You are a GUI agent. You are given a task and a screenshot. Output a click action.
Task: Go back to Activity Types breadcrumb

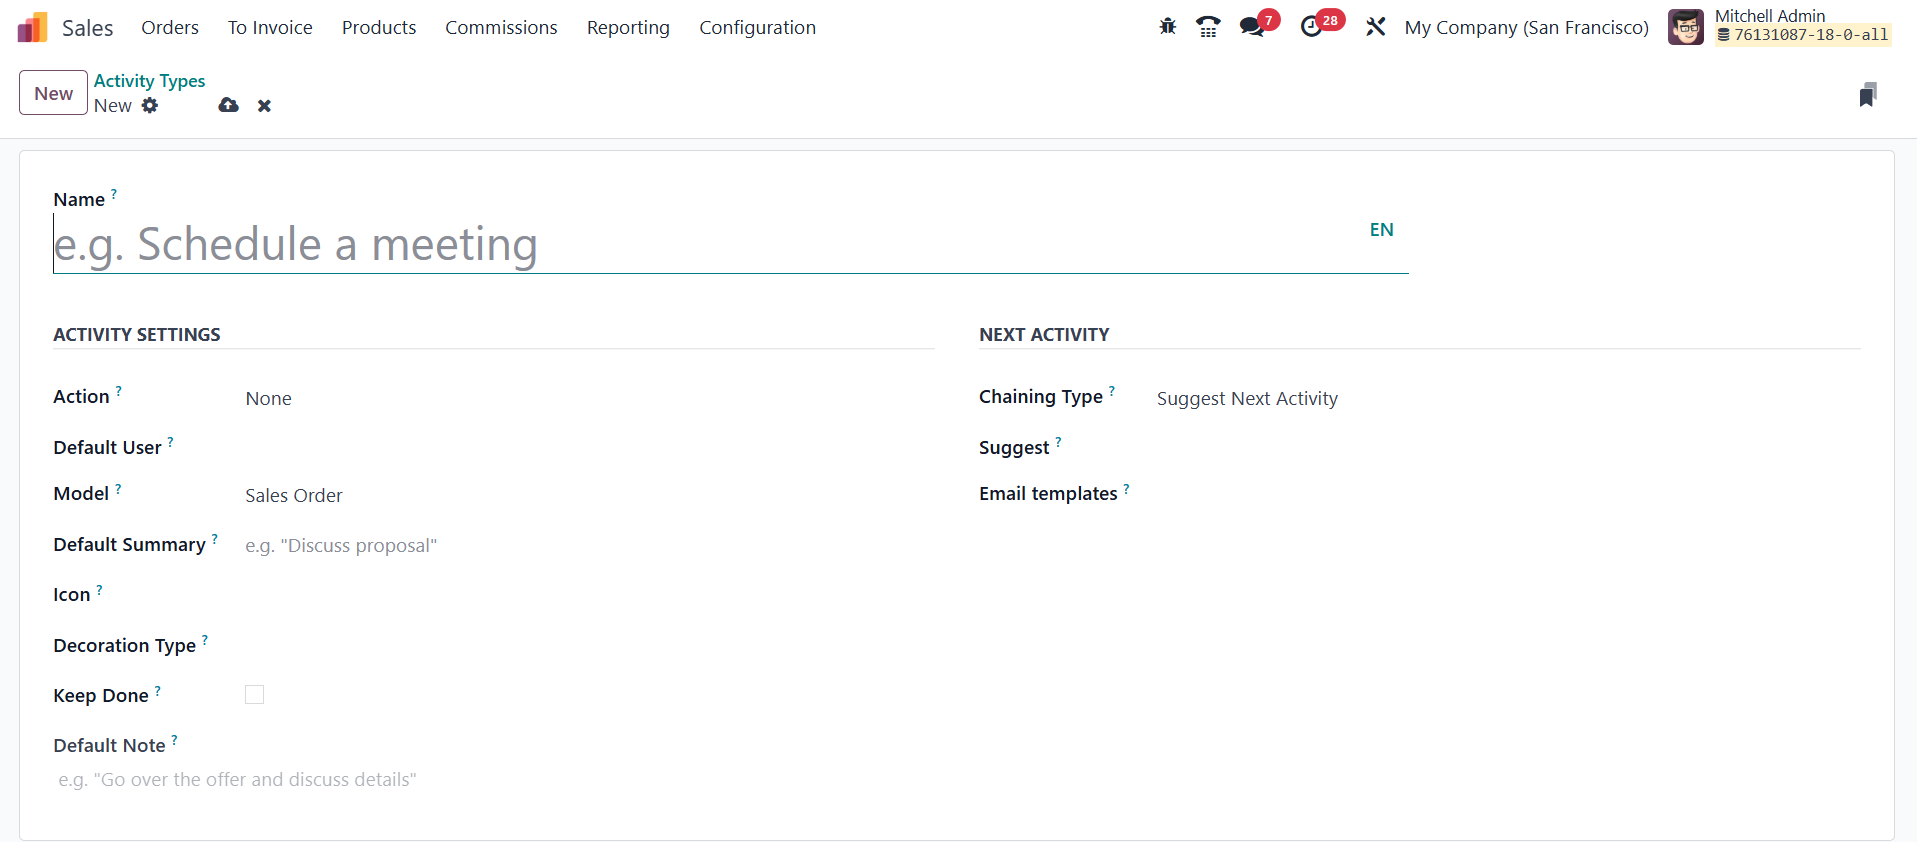pyautogui.click(x=149, y=81)
